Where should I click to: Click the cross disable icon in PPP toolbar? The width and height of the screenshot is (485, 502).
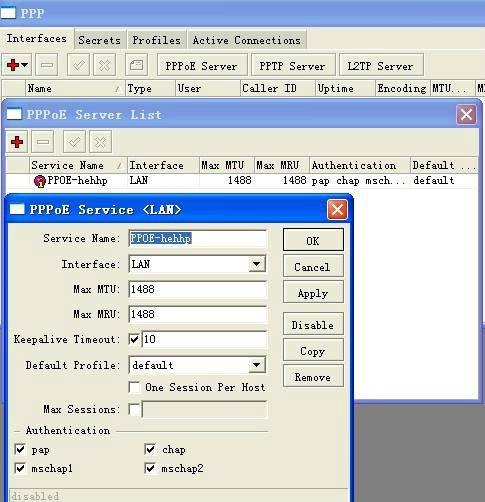[104, 65]
